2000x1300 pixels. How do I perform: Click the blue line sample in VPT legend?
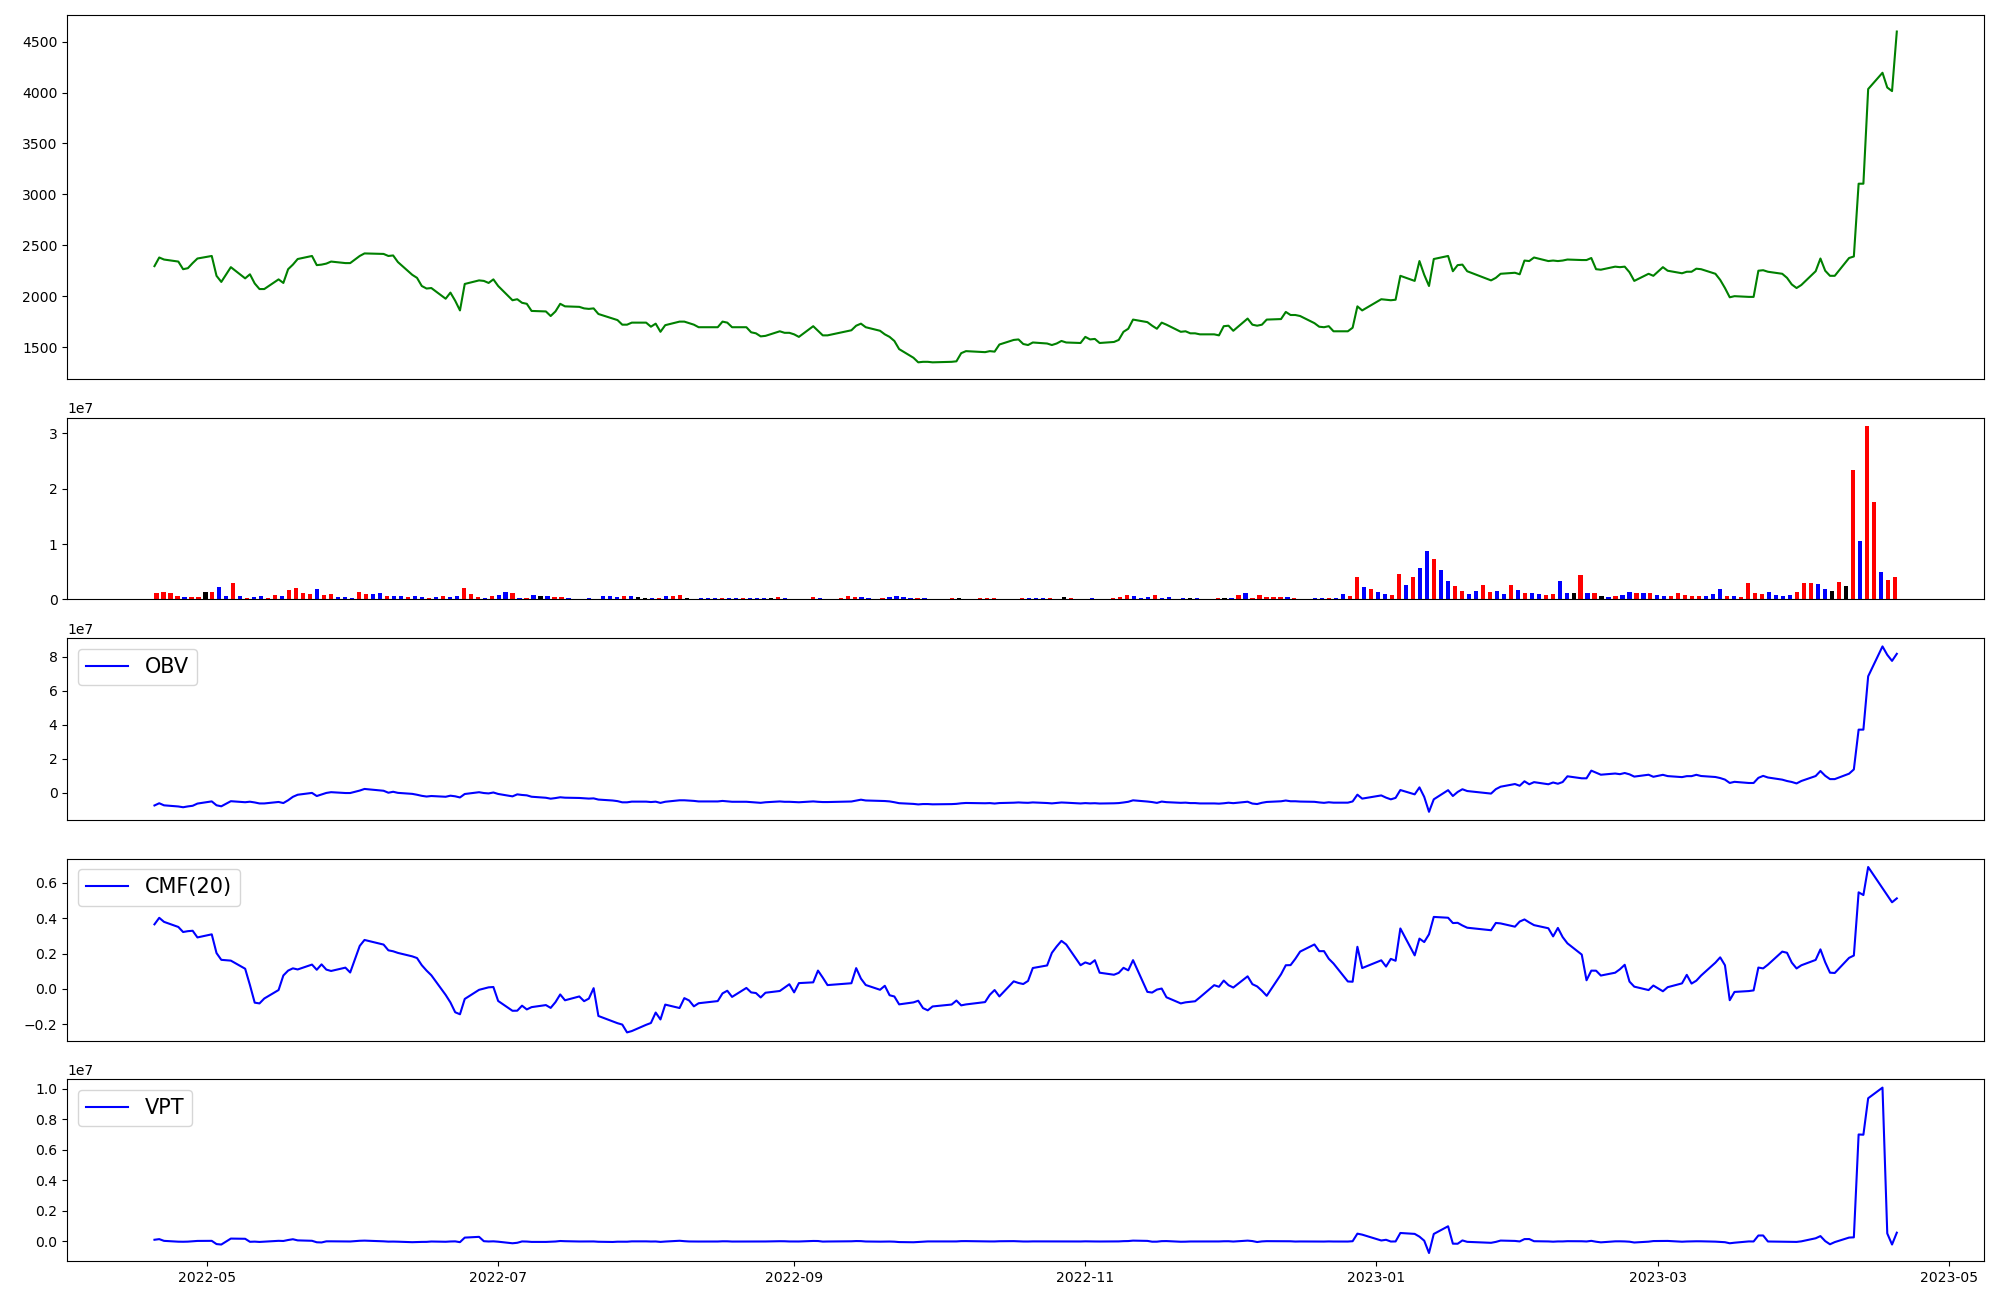[x=108, y=1107]
